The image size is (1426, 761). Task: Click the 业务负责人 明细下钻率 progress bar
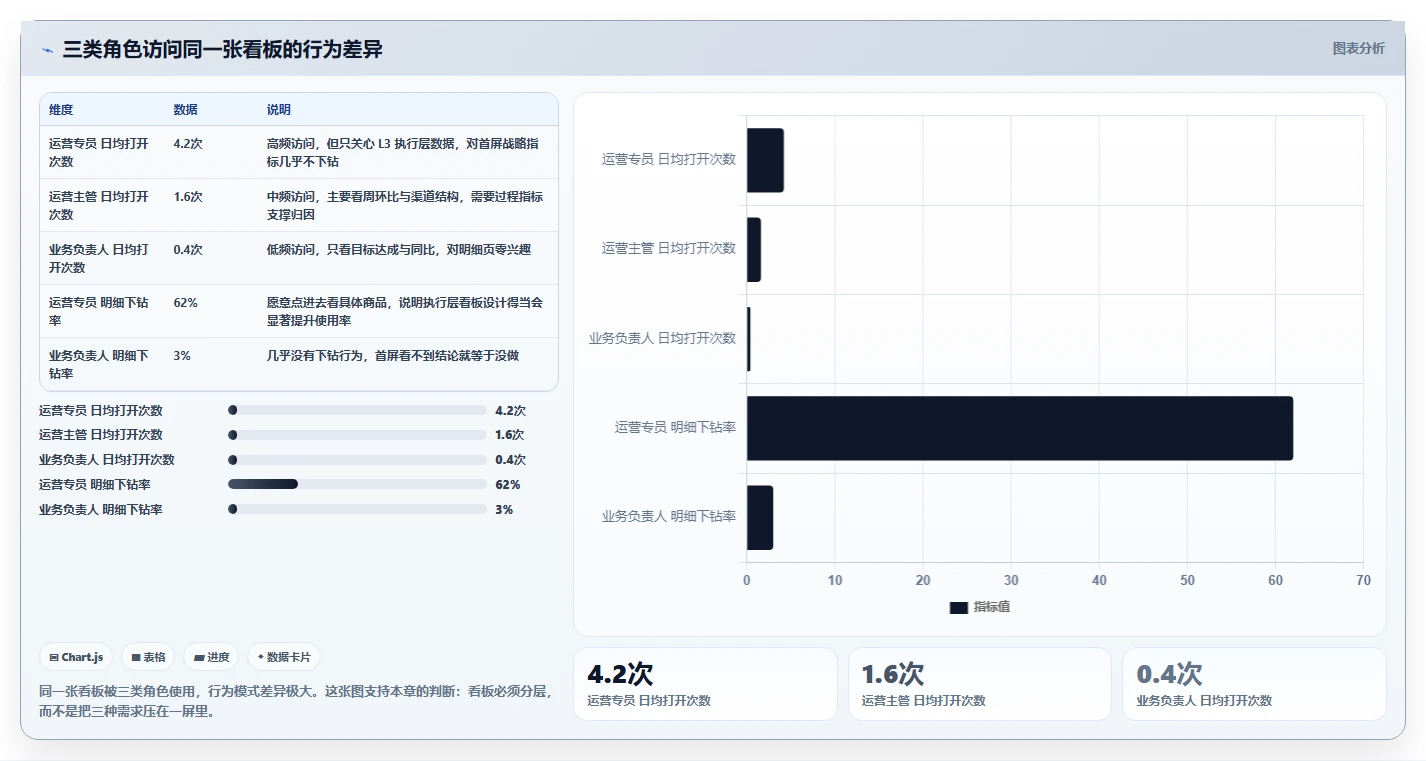coord(357,509)
